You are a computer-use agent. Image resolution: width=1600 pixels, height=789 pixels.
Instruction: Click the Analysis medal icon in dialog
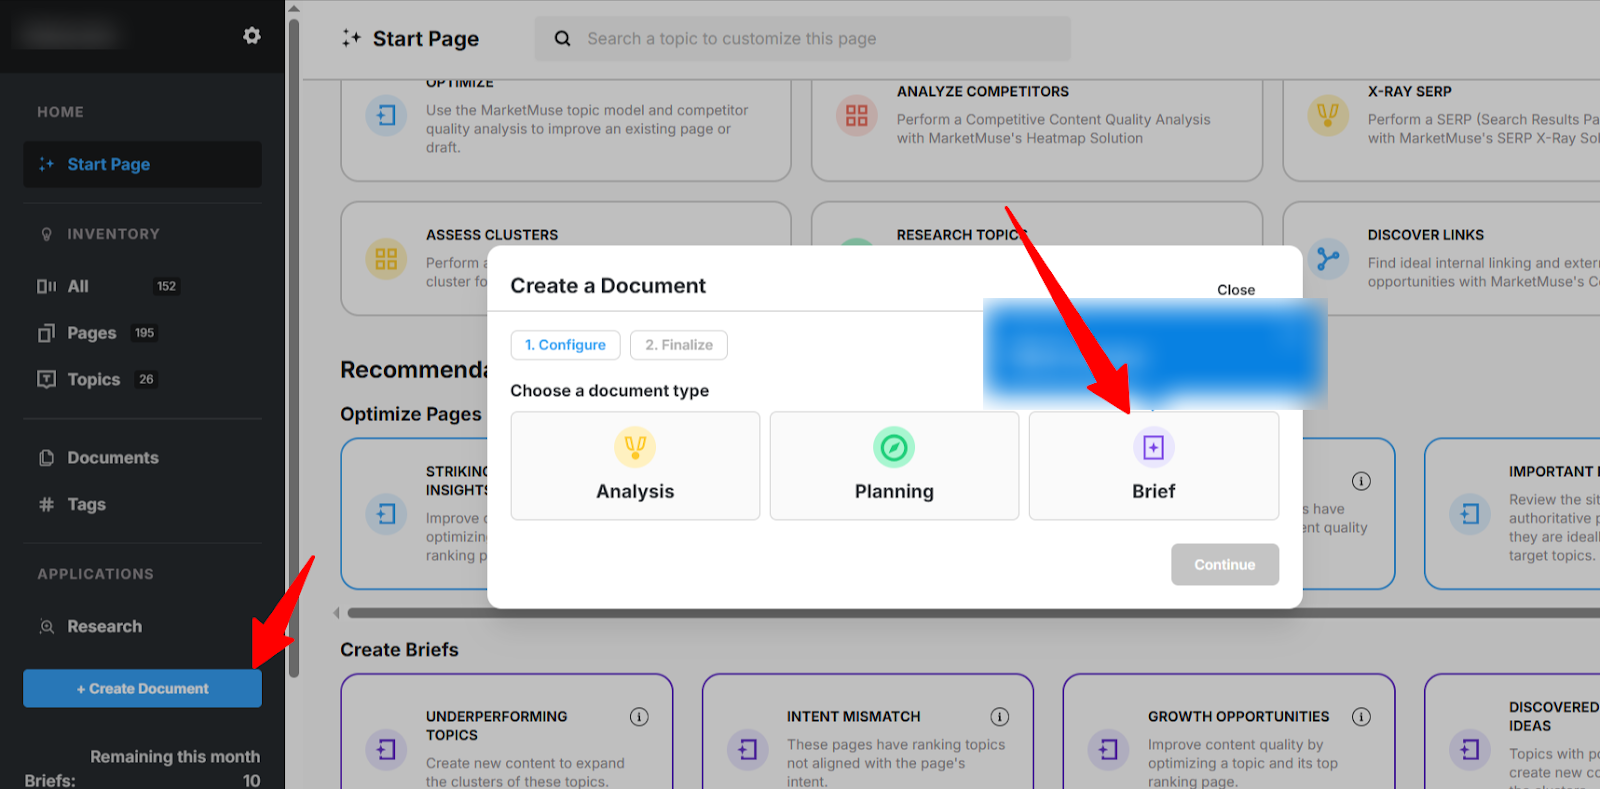click(635, 447)
